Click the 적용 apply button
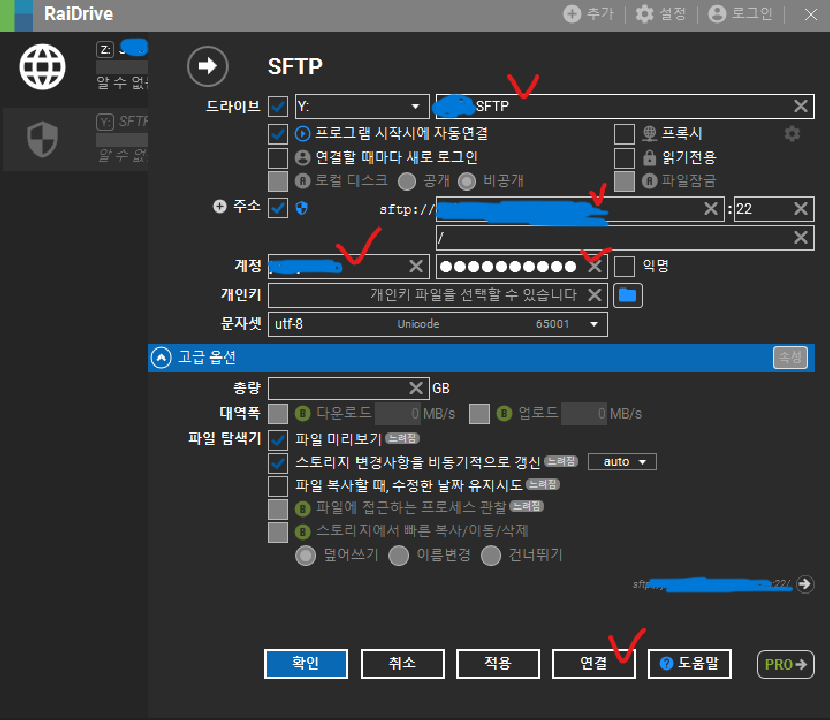 pyautogui.click(x=498, y=663)
